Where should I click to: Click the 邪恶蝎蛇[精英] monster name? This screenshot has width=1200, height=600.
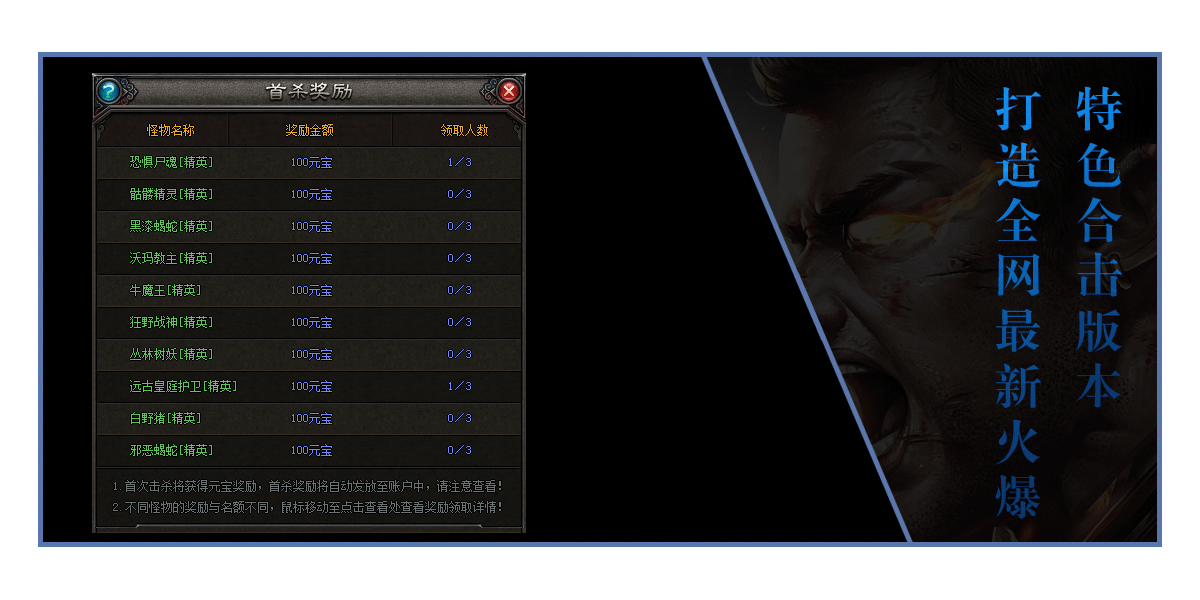click(171, 450)
